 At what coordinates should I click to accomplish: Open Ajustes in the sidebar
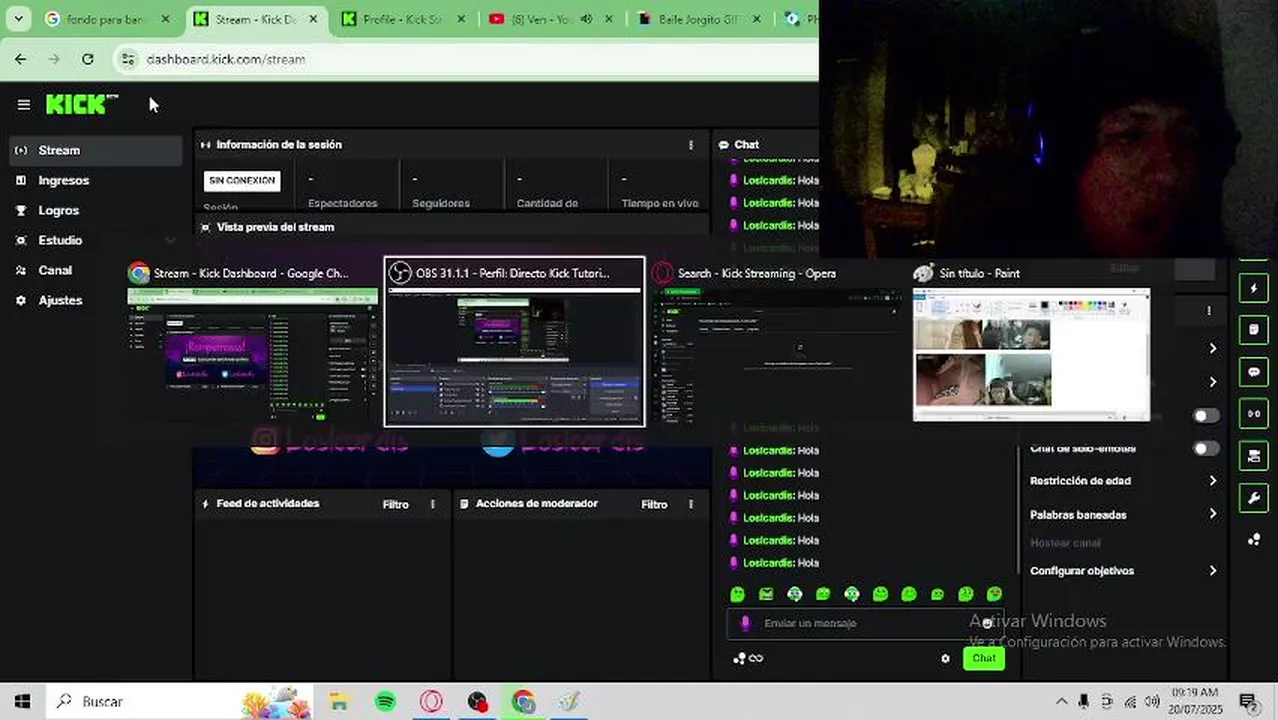click(x=96, y=300)
